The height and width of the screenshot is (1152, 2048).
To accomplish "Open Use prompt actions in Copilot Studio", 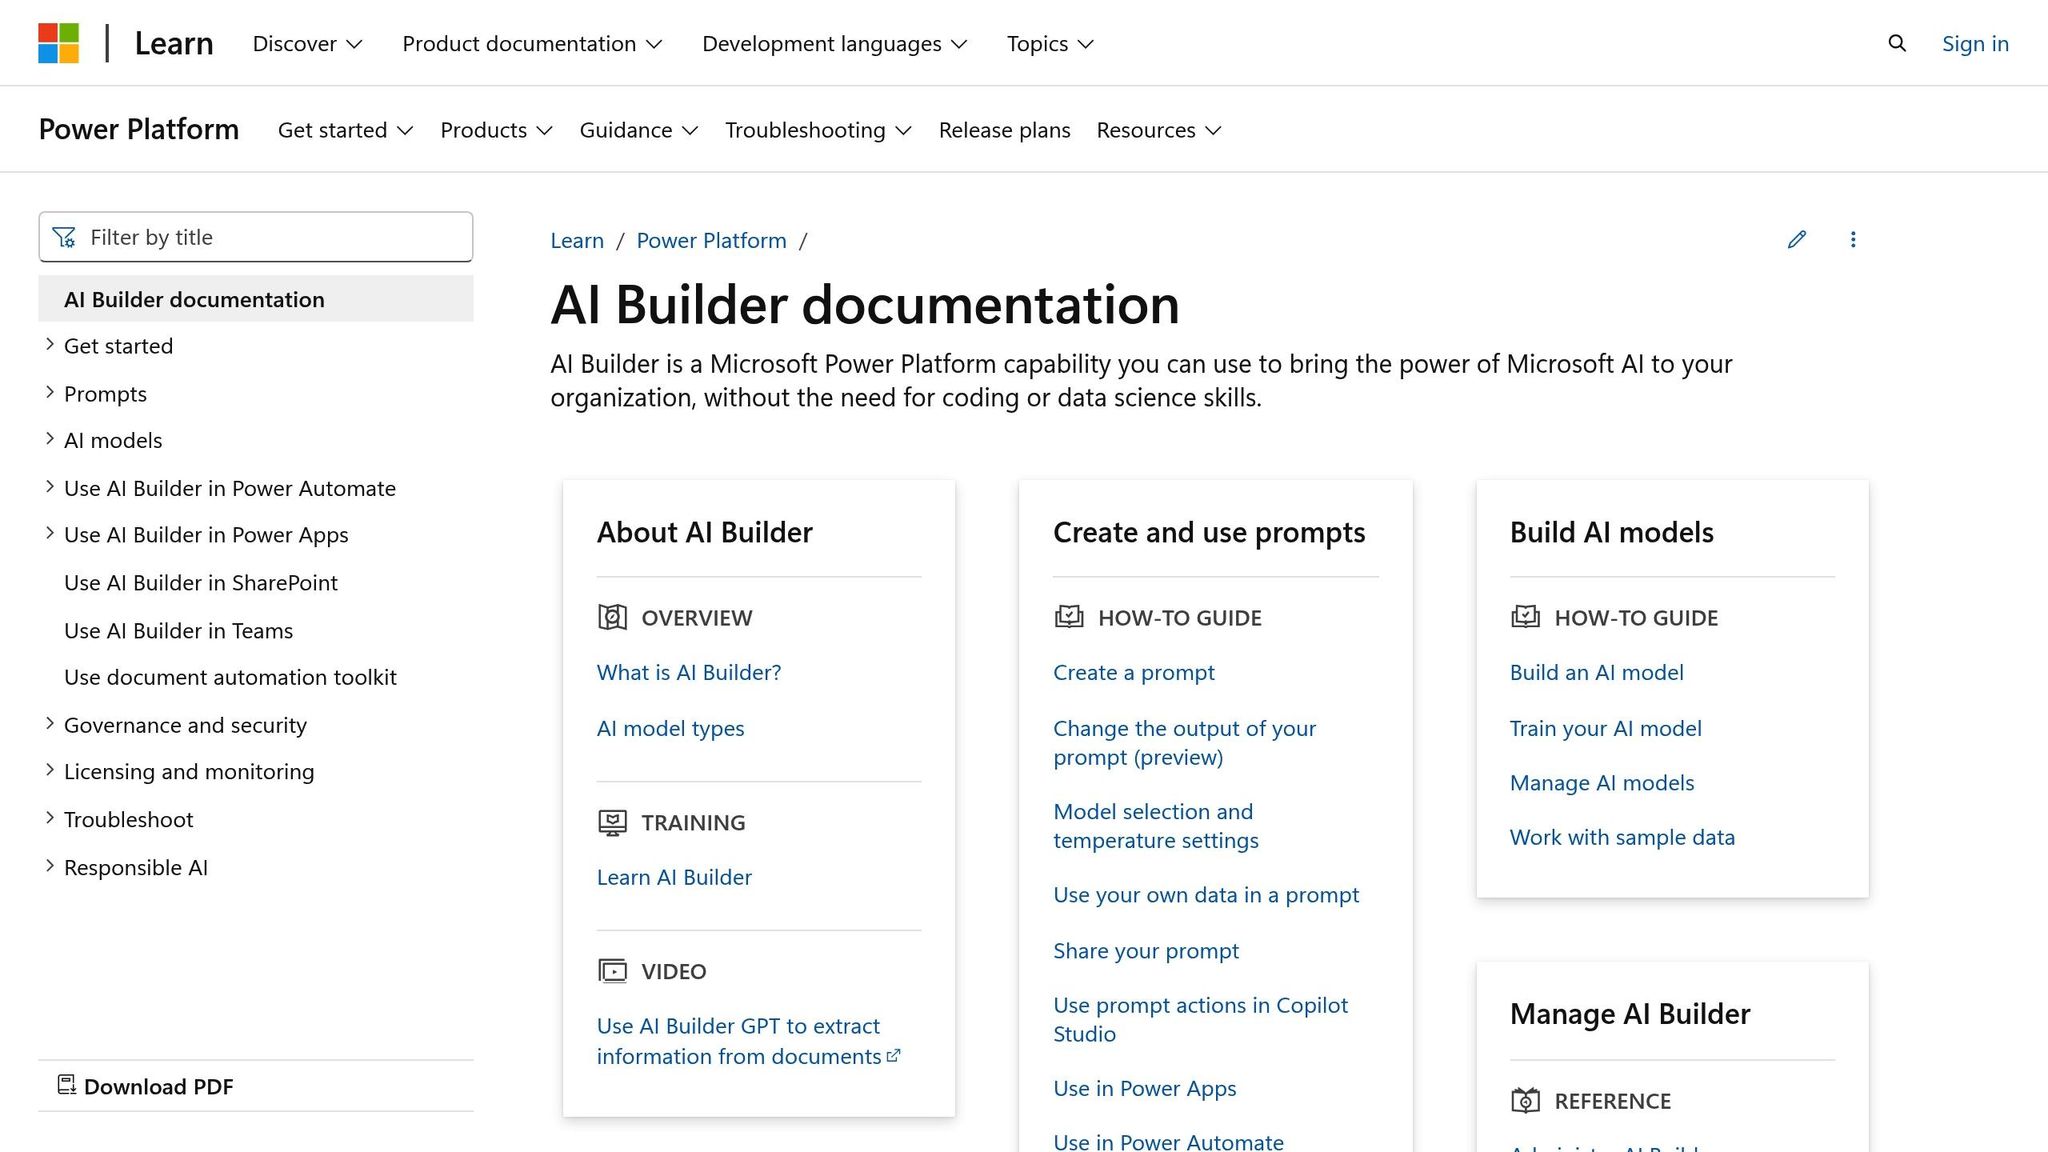I will click(x=1200, y=1019).
